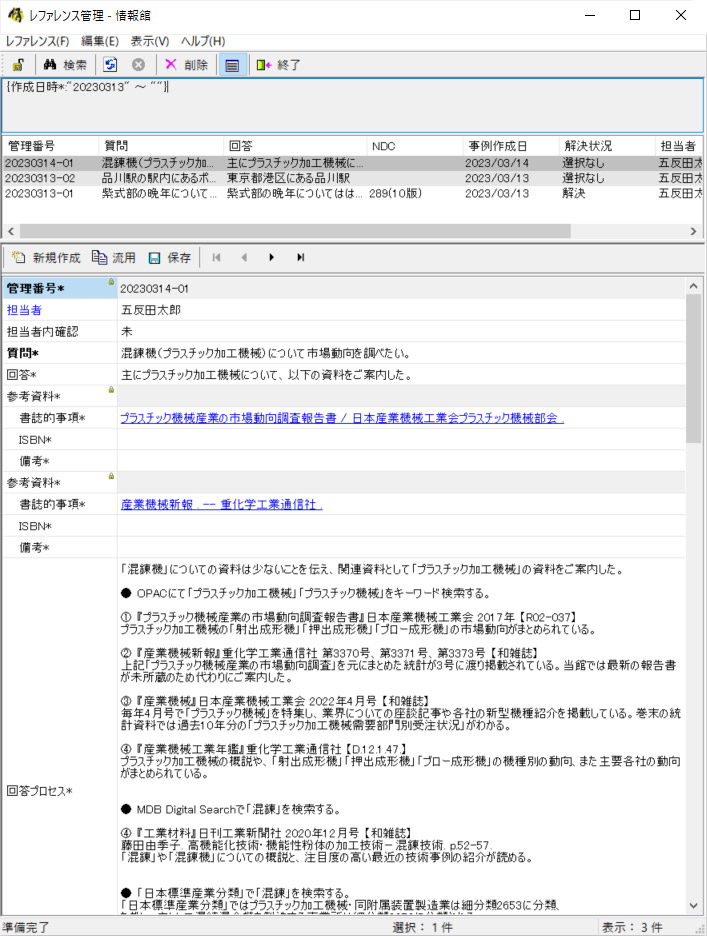Click the unlock padlock toolbar icon
The width and height of the screenshot is (707, 936).
point(19,64)
